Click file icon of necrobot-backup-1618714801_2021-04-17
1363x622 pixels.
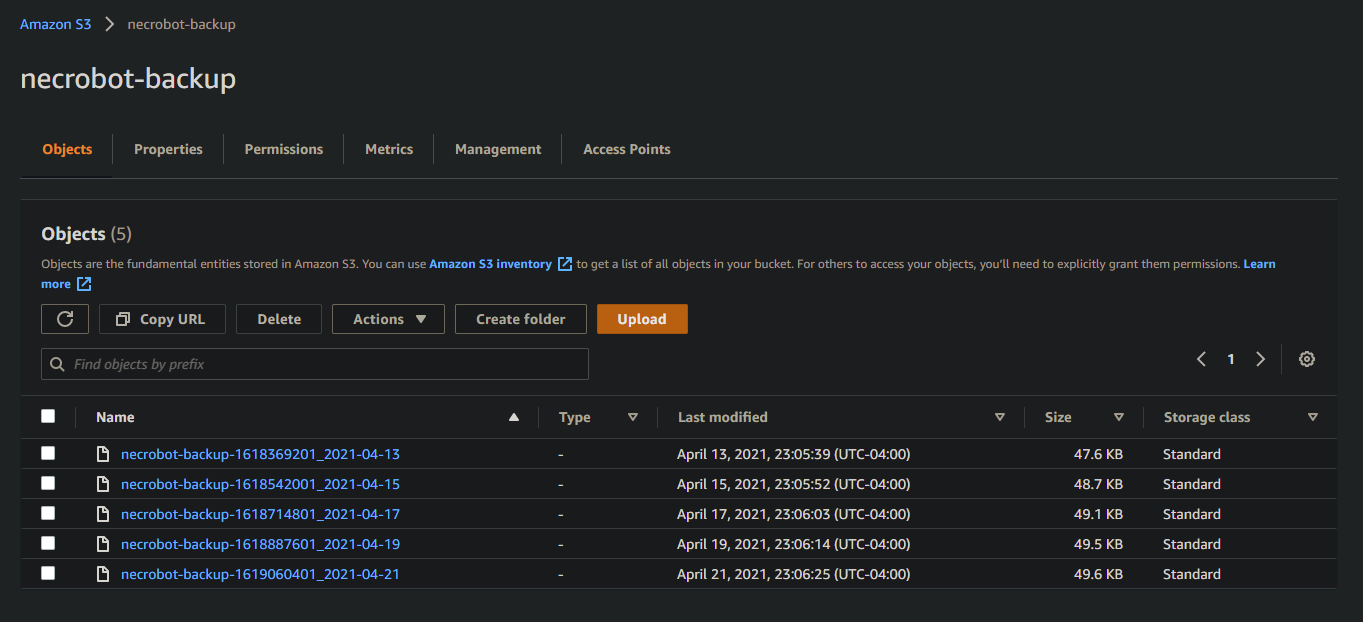pos(102,514)
